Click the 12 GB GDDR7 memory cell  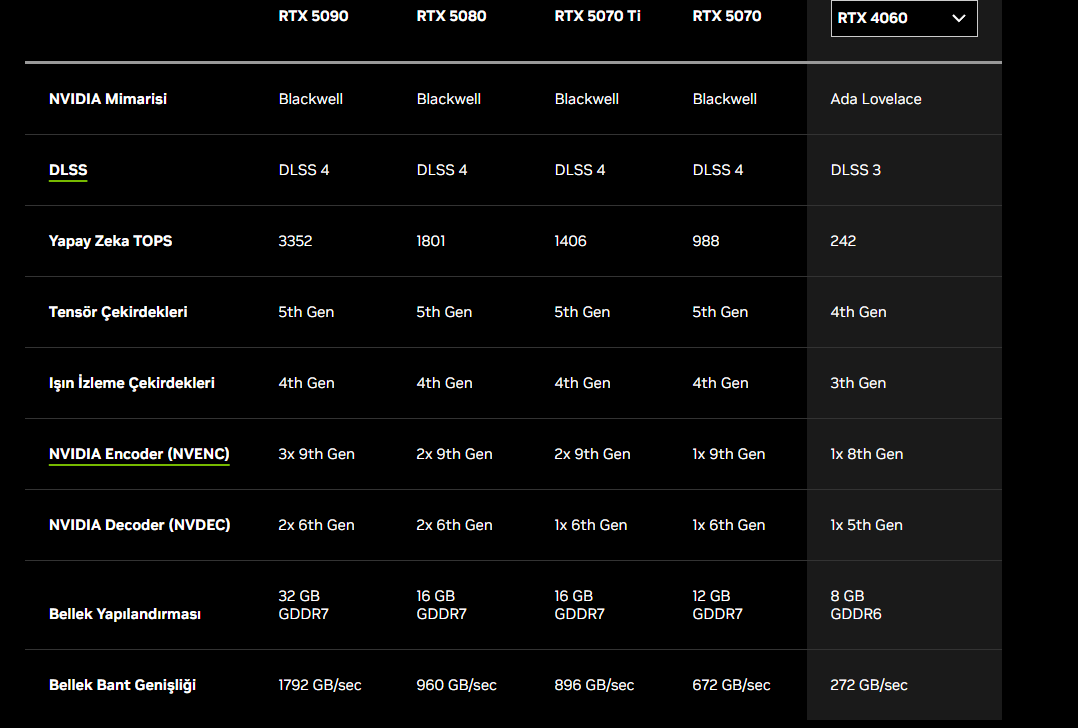point(717,605)
